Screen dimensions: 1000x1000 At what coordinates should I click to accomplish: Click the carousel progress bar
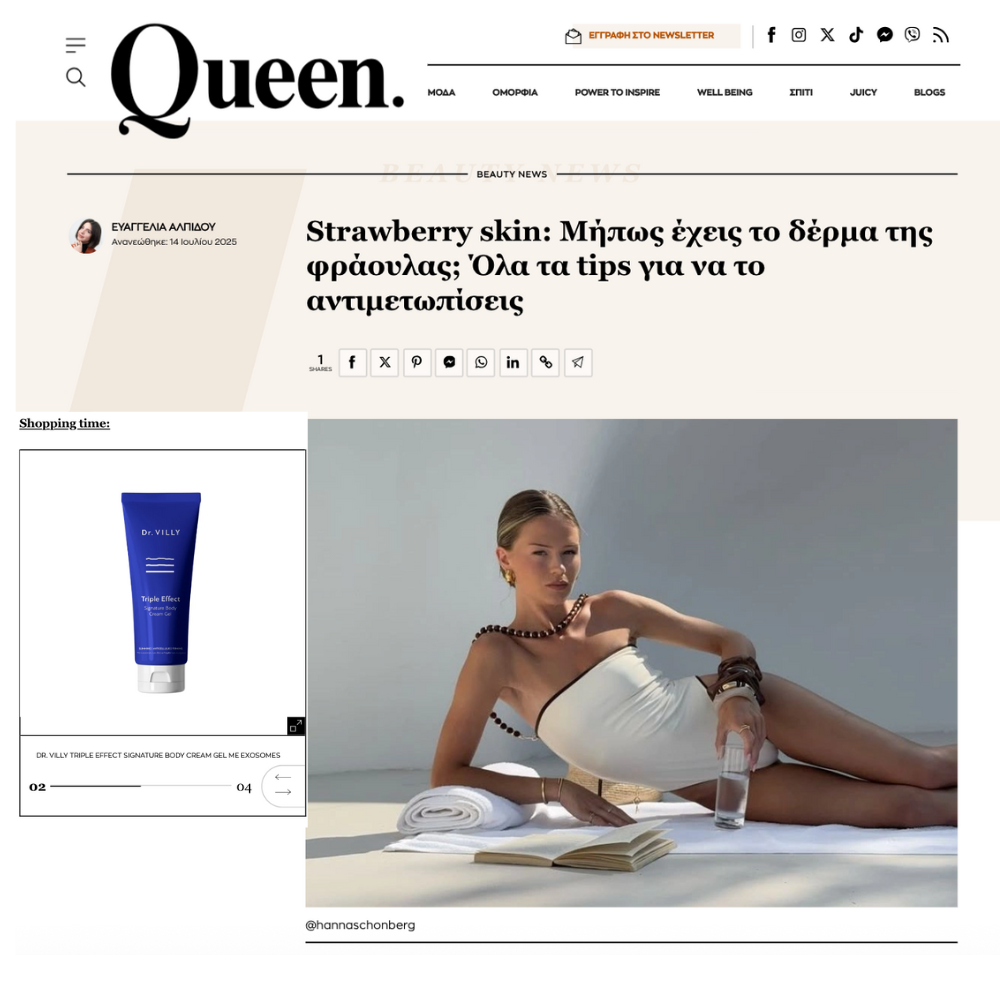140,786
